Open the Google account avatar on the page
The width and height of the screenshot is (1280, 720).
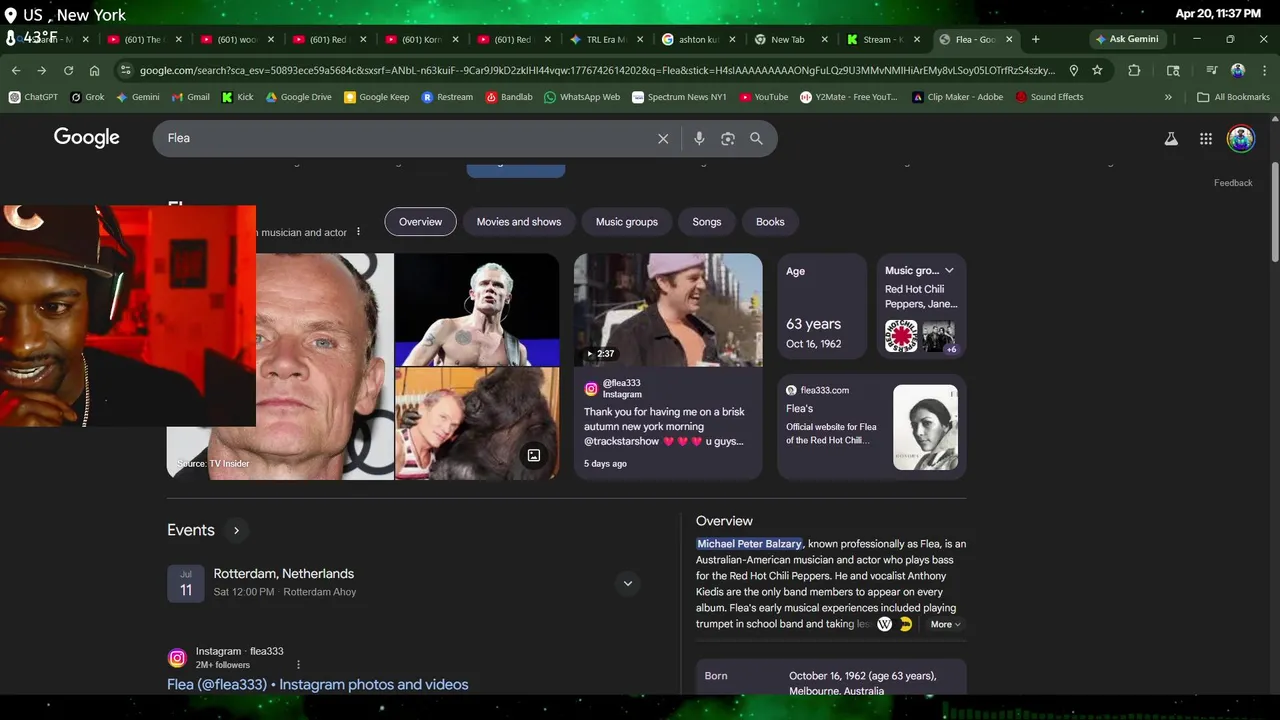point(1241,139)
